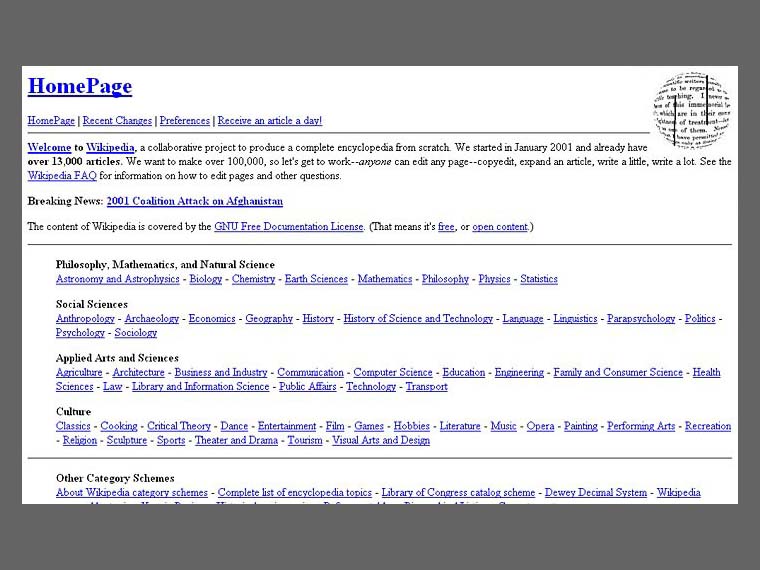Open the large HomePage title link
This screenshot has width=760, height=570.
point(80,86)
